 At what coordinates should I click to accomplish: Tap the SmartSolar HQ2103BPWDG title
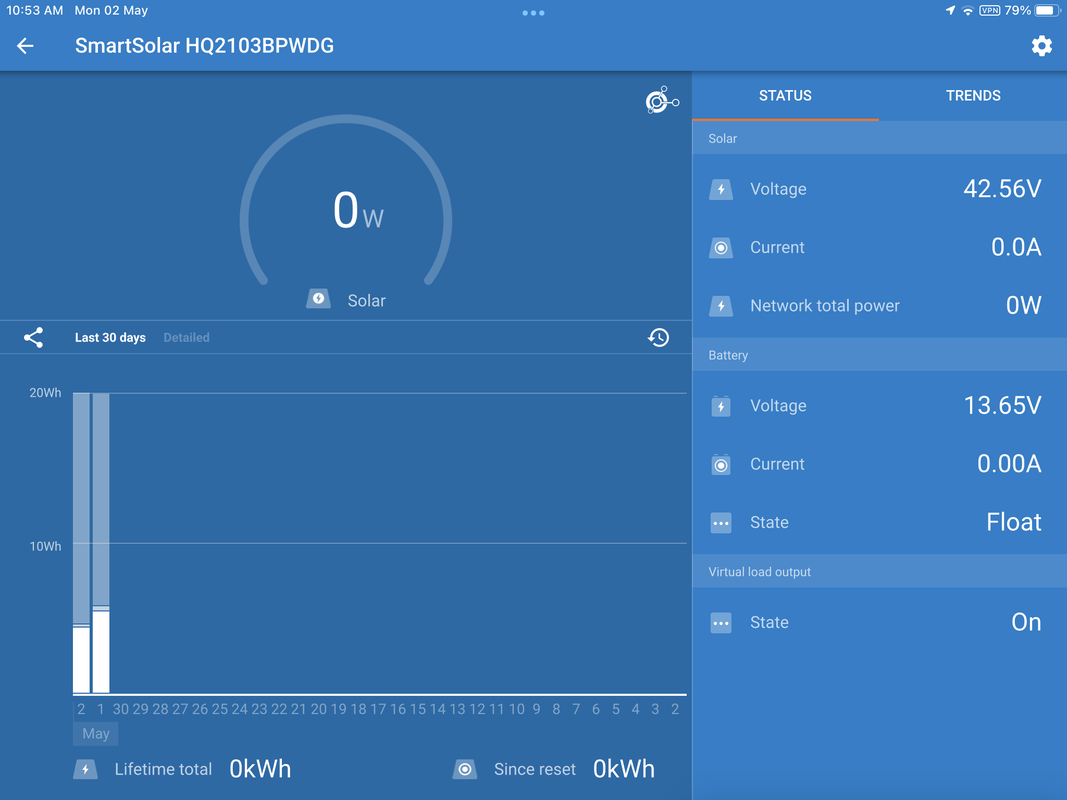(204, 46)
